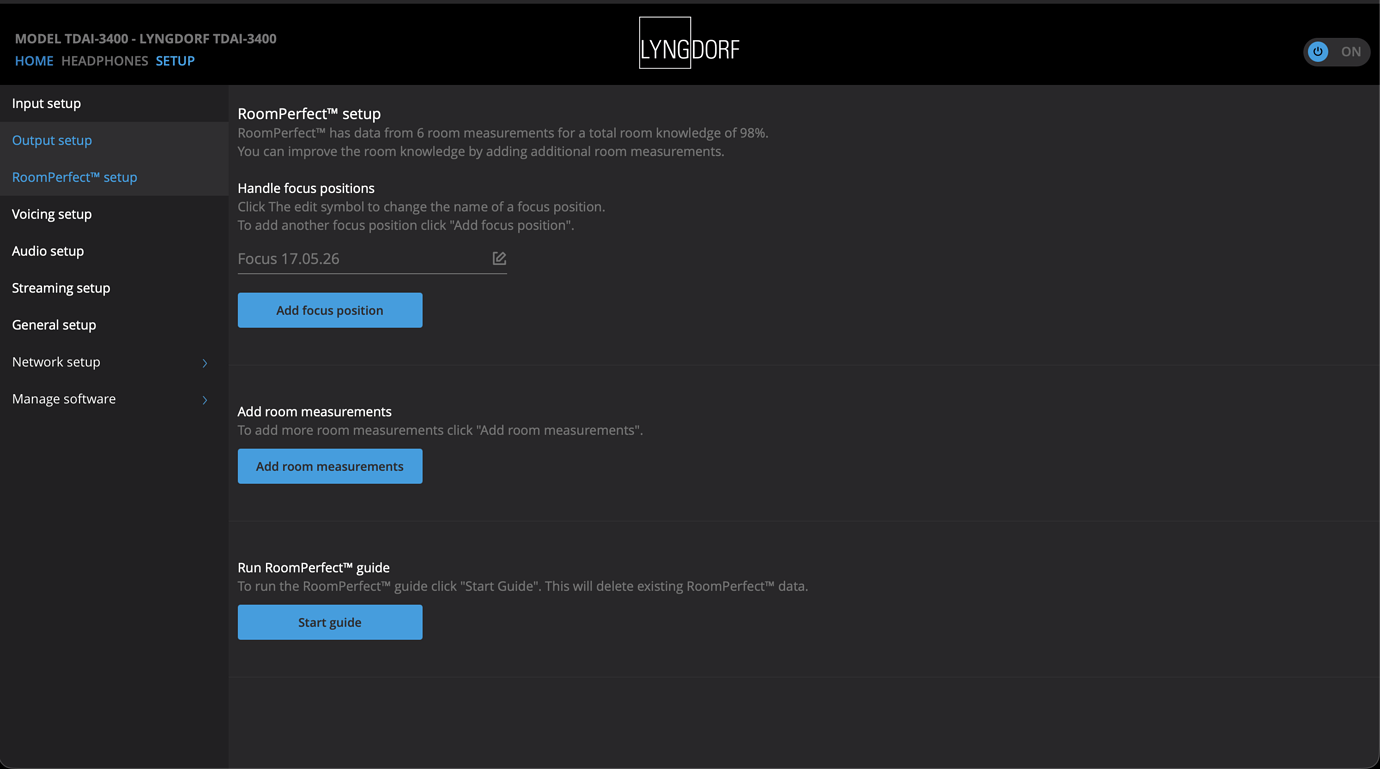1380x769 pixels.
Task: Click the line starting 'To add more room measurements'
Action: pos(440,430)
